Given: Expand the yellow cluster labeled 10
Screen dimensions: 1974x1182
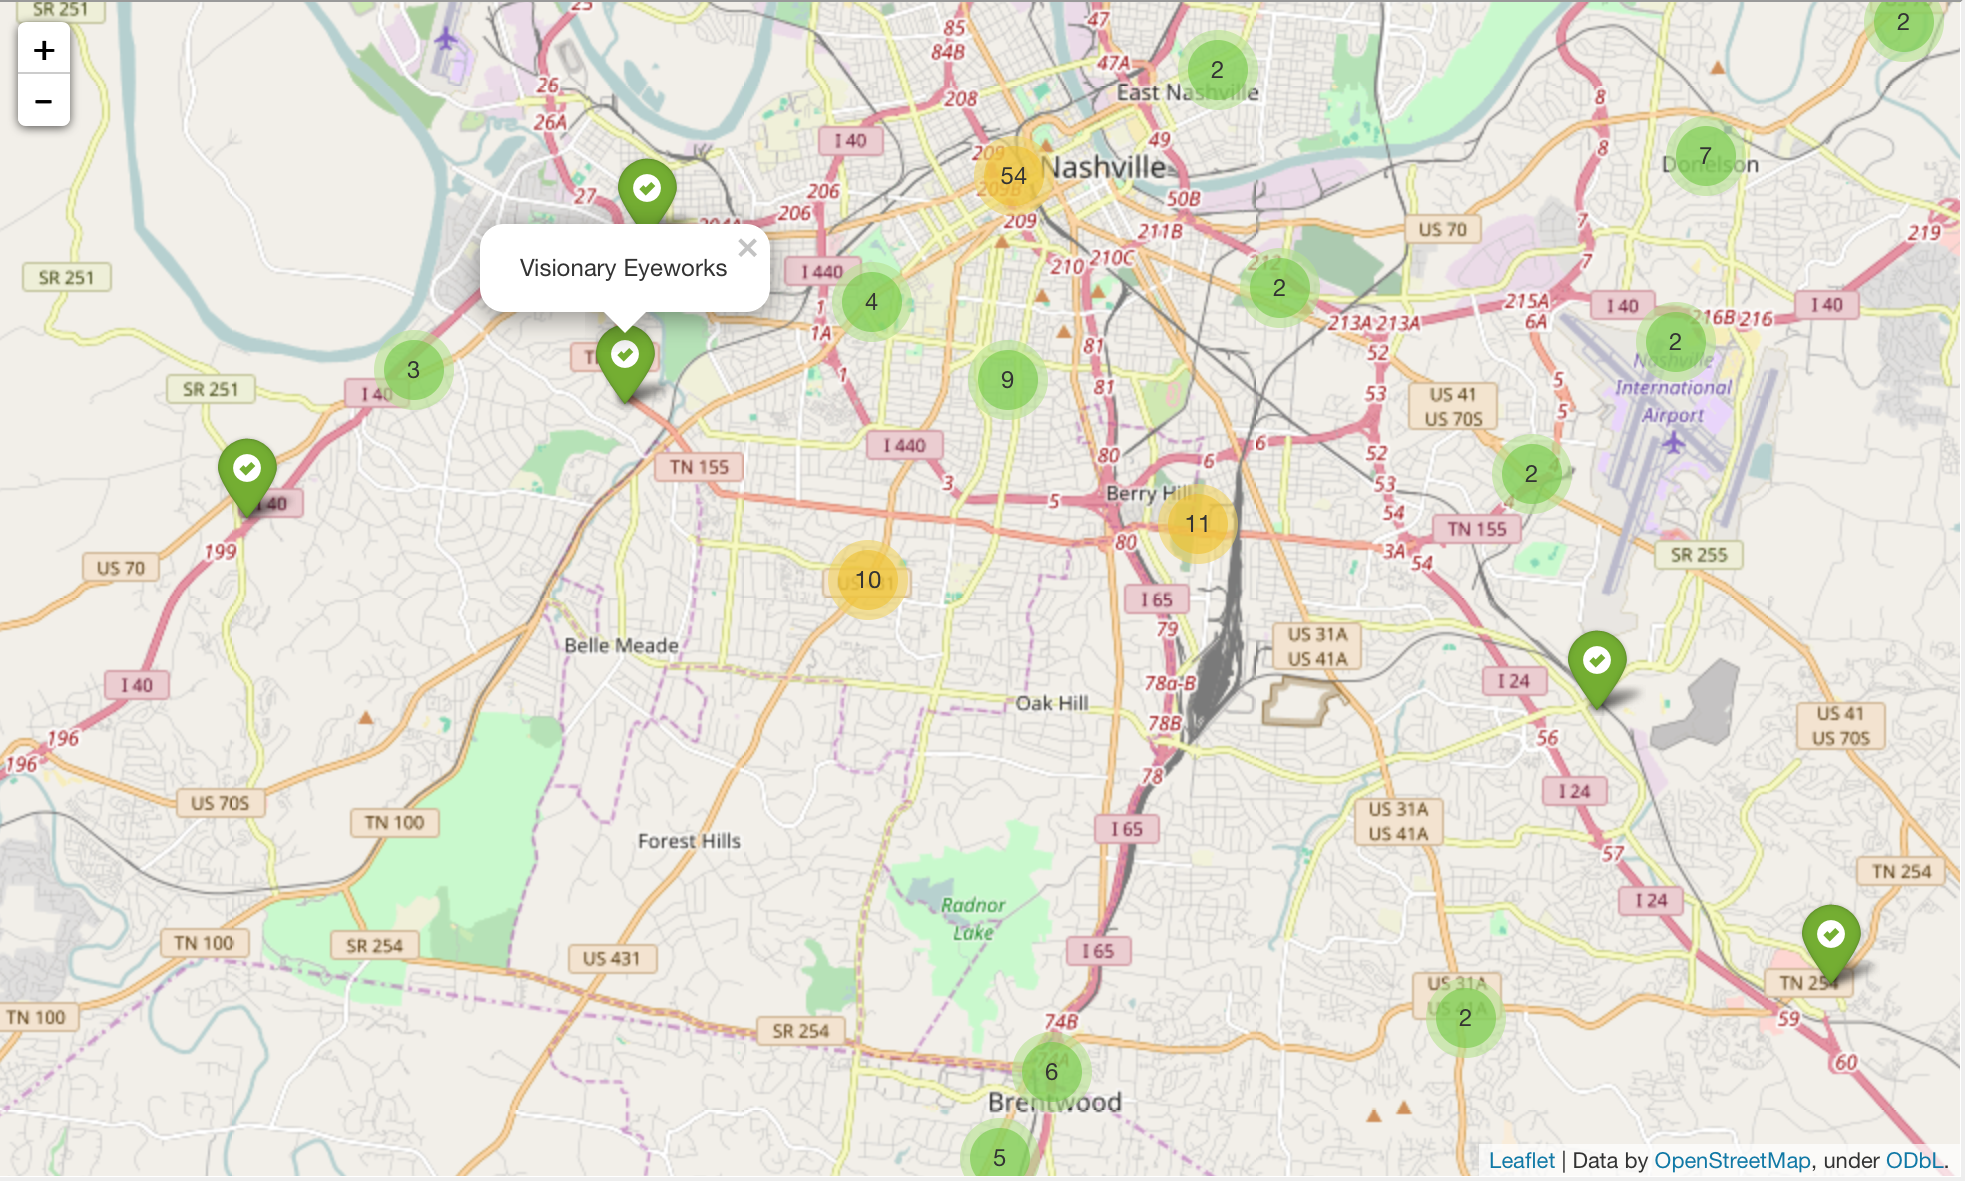Looking at the screenshot, I should [x=867, y=580].
